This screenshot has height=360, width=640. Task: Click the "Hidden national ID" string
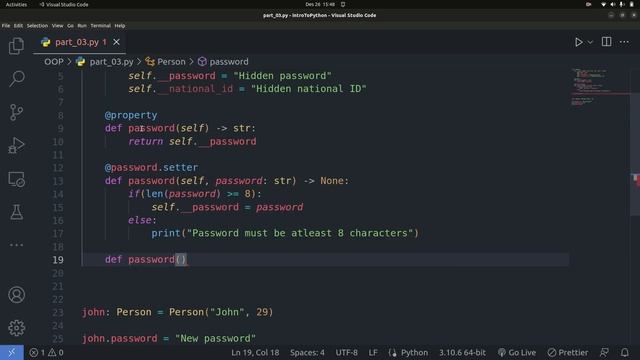coord(309,89)
